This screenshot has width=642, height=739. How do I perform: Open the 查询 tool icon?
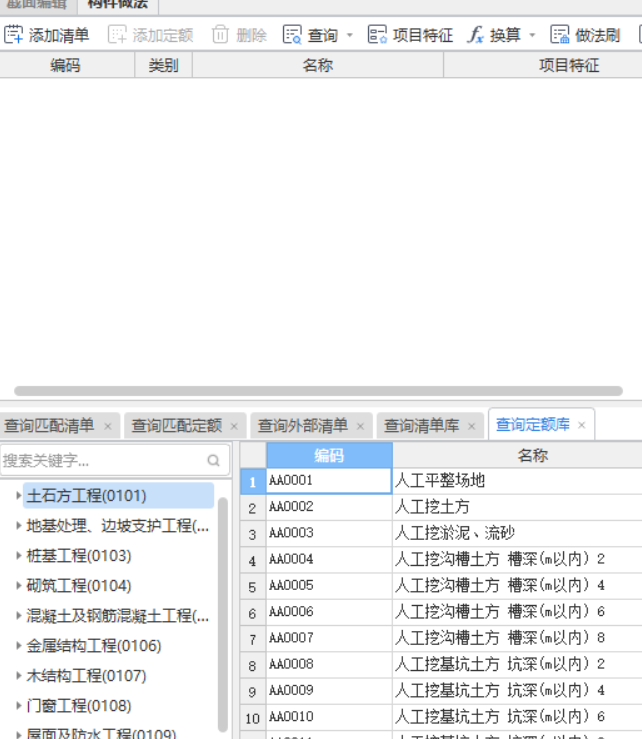tap(292, 35)
